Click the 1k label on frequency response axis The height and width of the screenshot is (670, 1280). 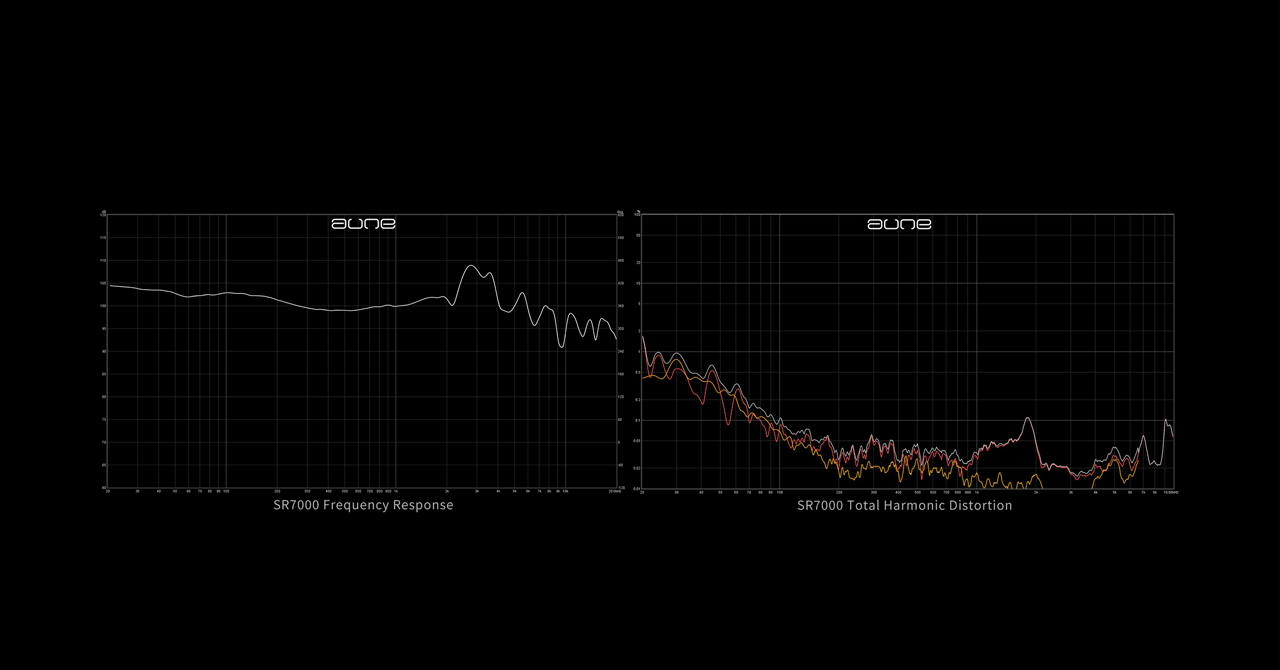[396, 492]
